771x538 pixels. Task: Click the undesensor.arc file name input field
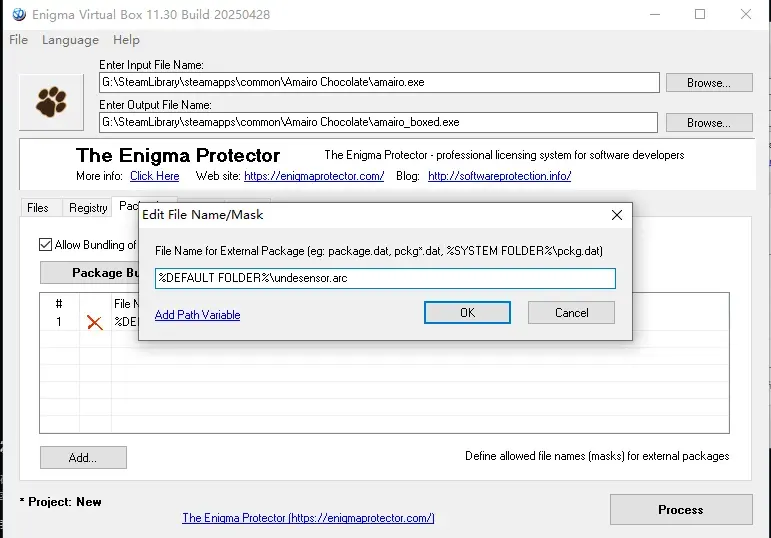pyautogui.click(x=385, y=278)
